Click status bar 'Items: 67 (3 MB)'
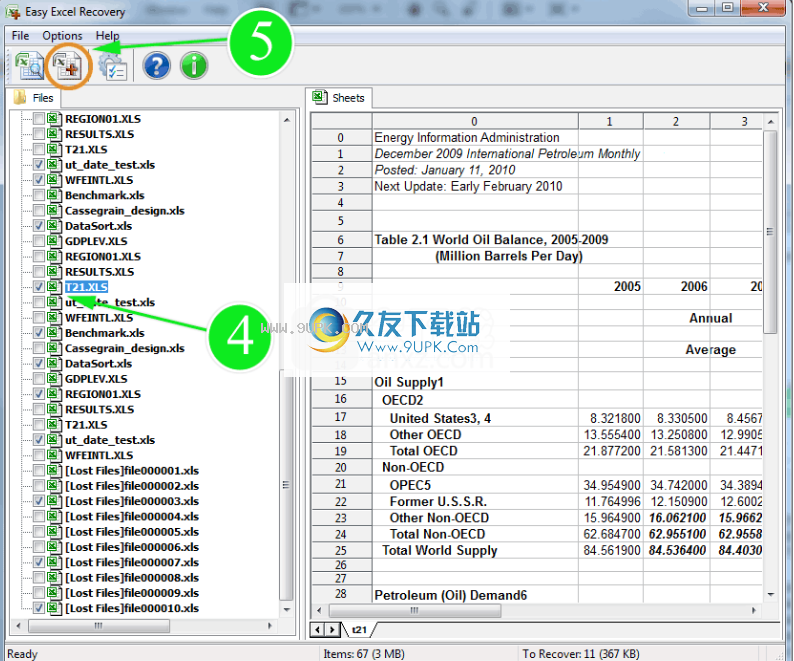Viewport: 794px width, 661px height. tap(364, 653)
